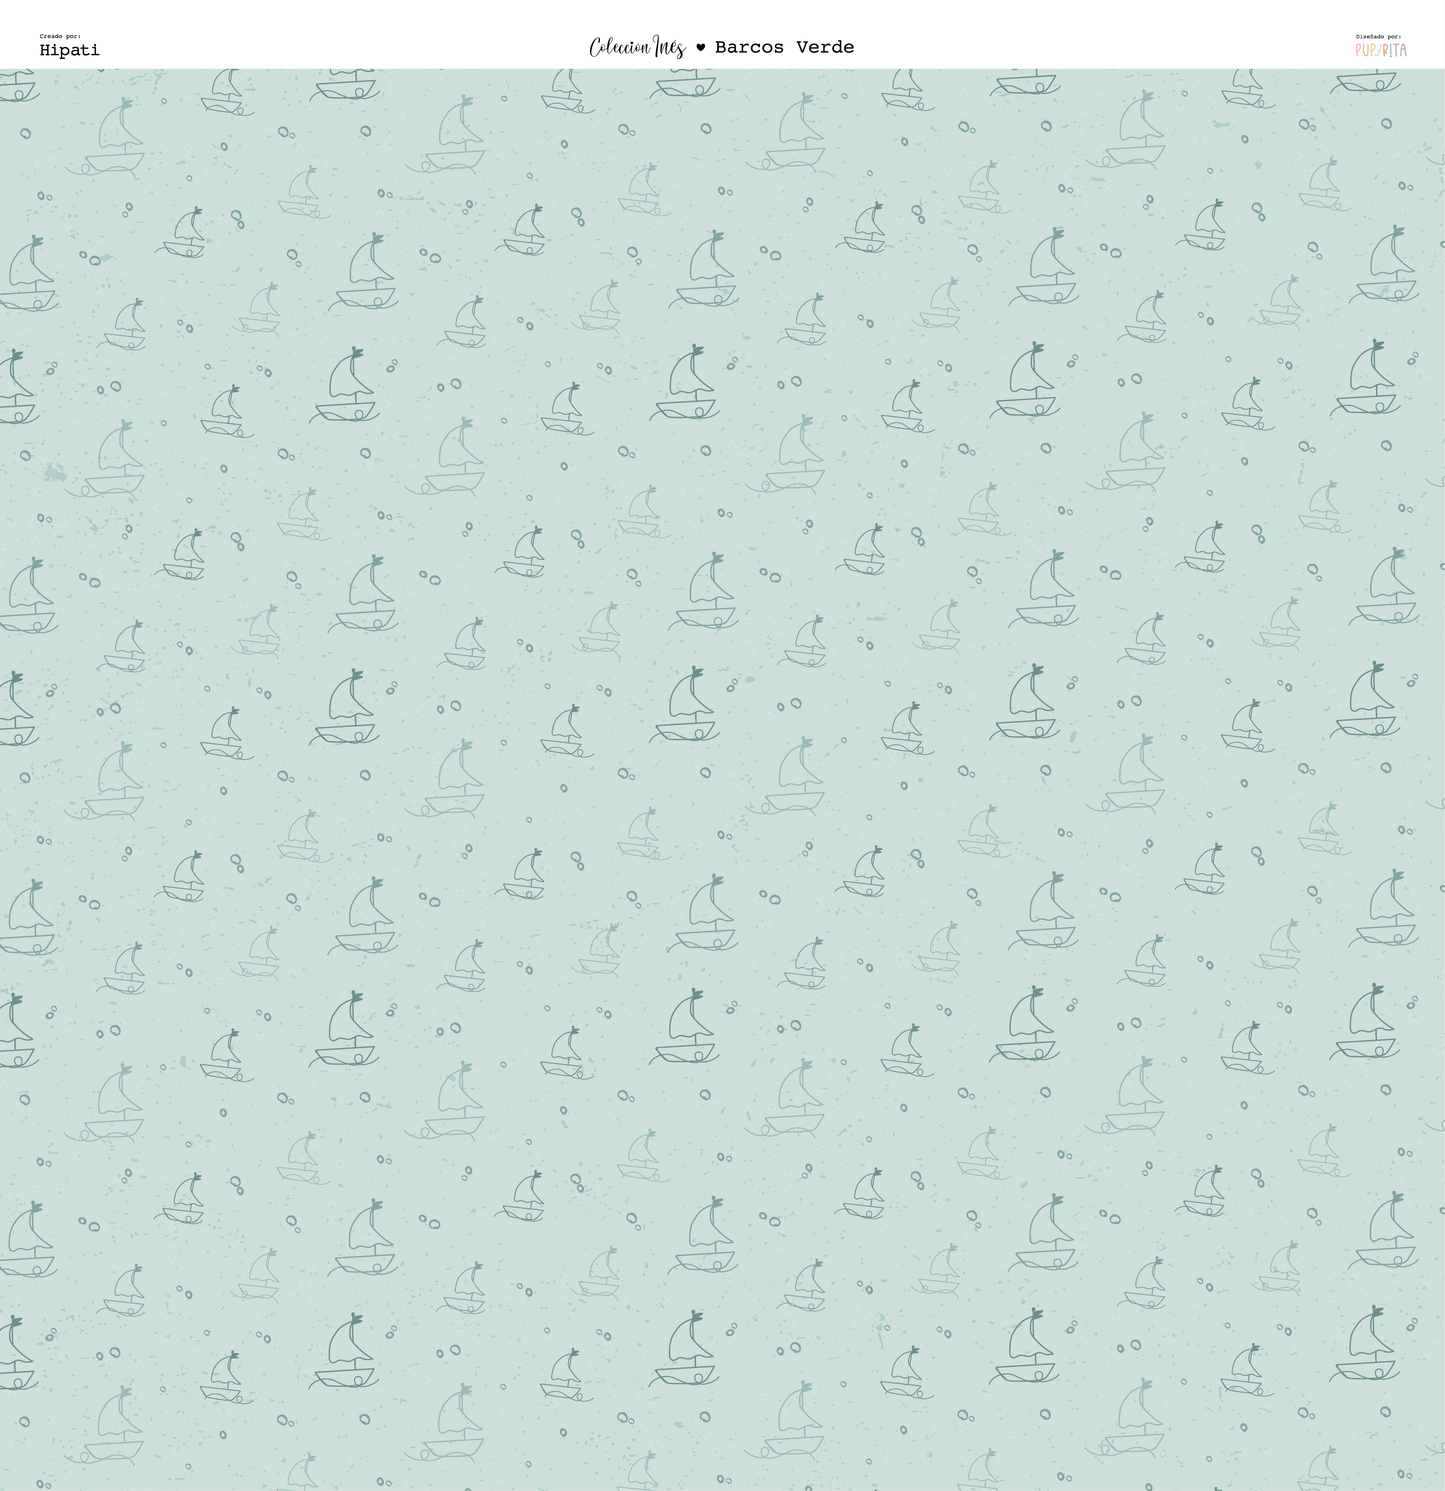Click the capital H in Hipati
The height and width of the screenshot is (1491, 1445).
point(46,50)
